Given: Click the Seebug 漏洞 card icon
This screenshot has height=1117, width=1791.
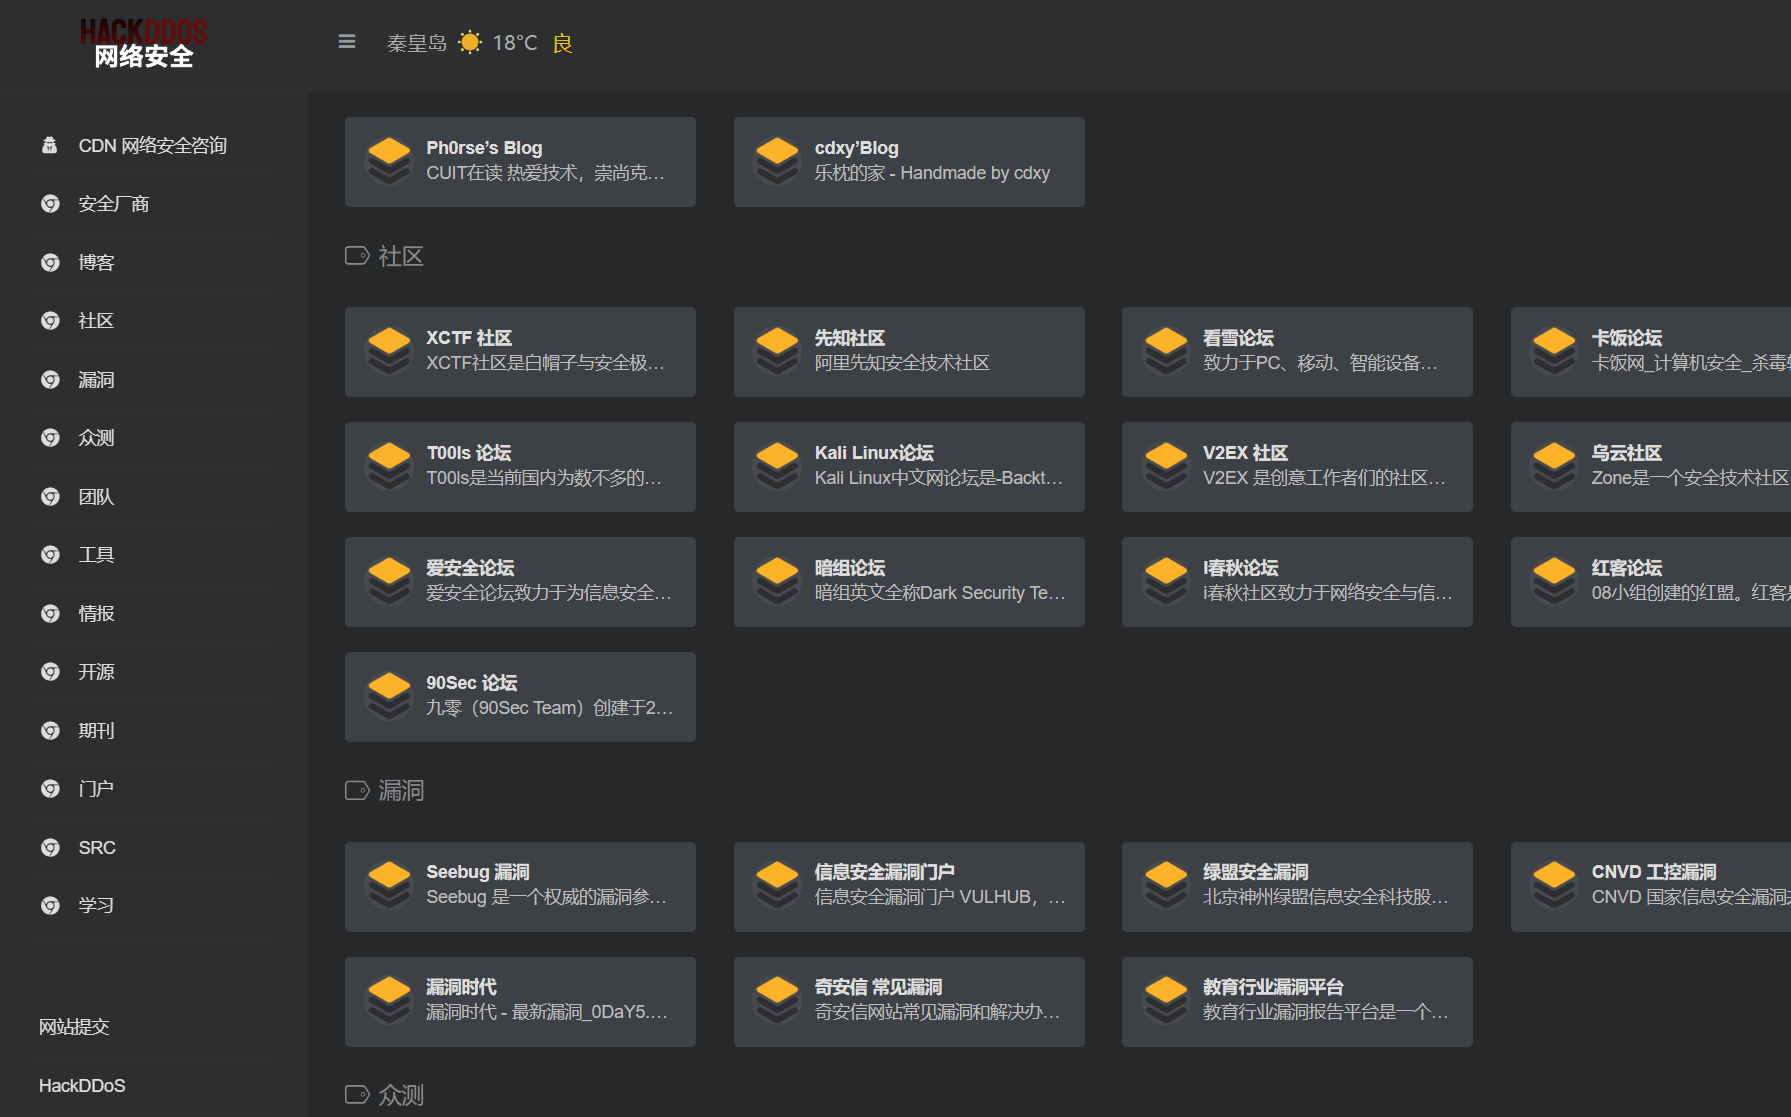Looking at the screenshot, I should (389, 887).
